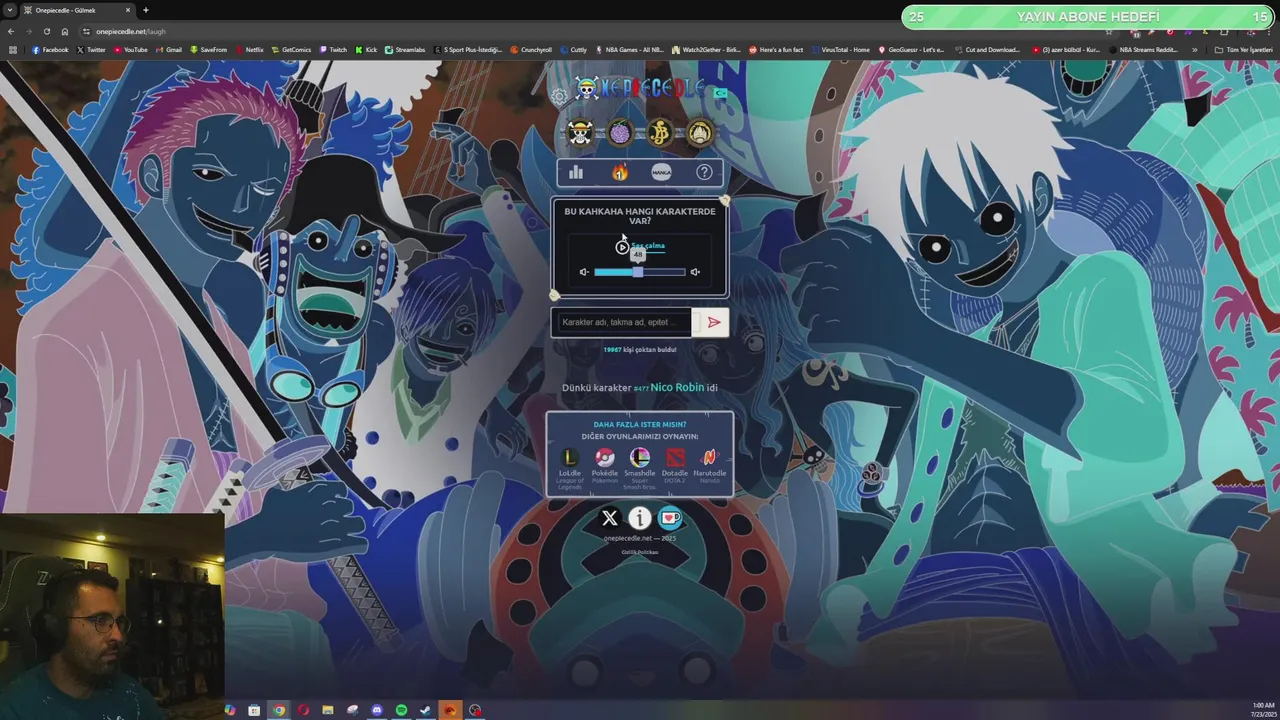Expand the bookmarks overflow chevron
Screen dimensions: 1280x720
(x=1194, y=49)
